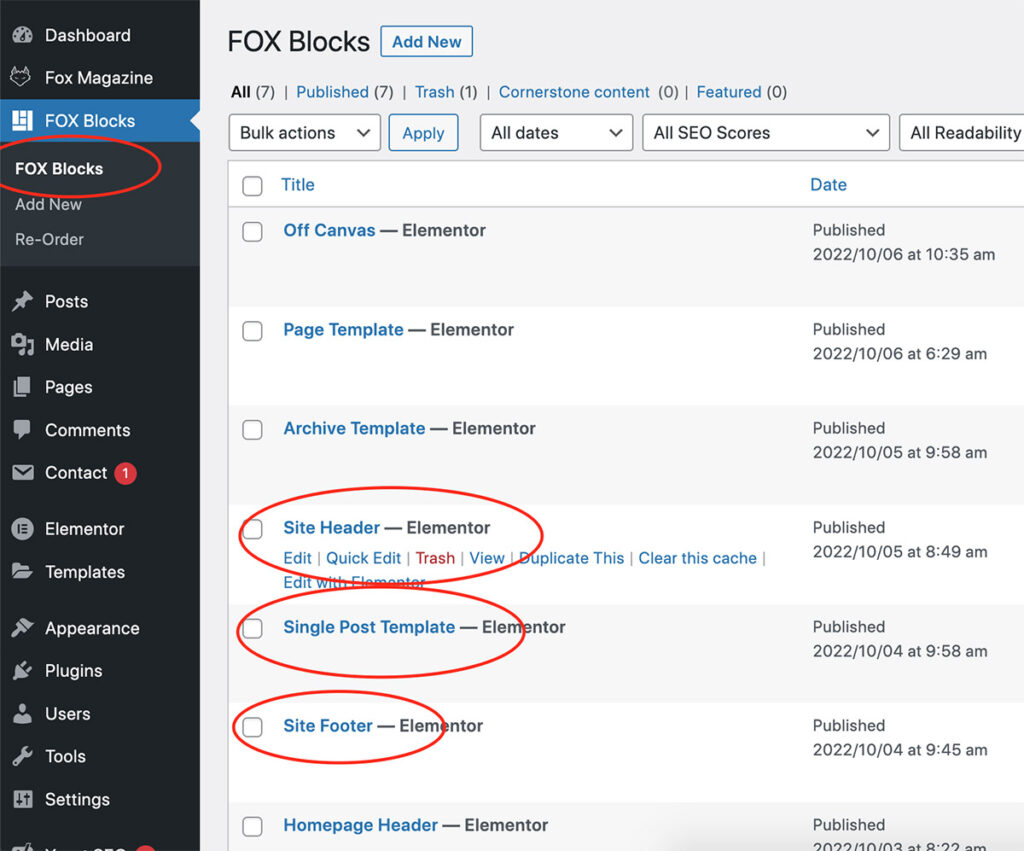Click the Posts pushpin icon

(x=22, y=301)
